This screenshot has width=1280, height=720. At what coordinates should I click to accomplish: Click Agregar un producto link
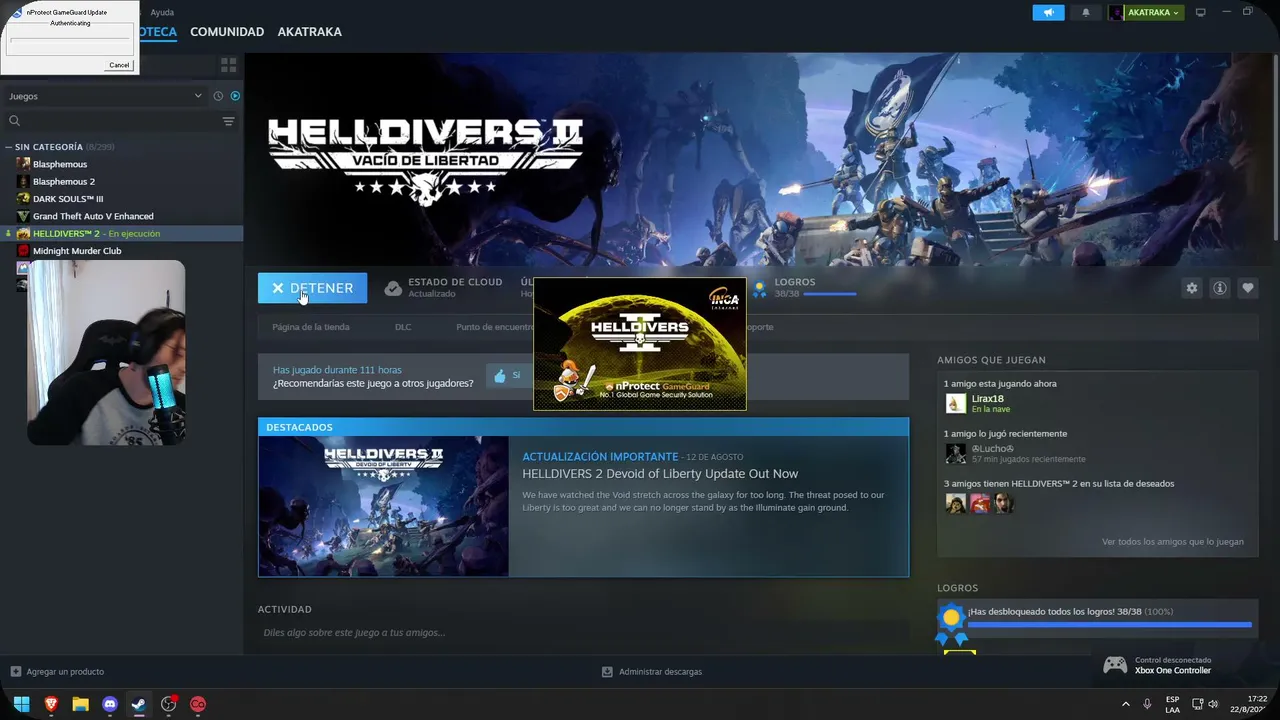coord(65,672)
